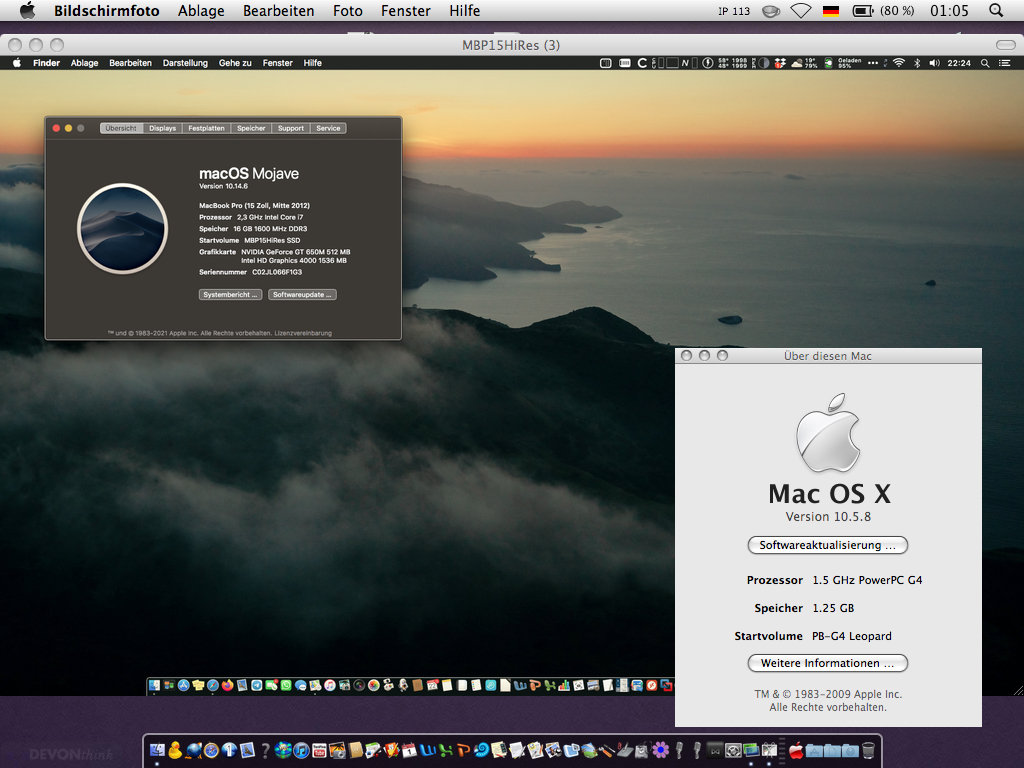The width and height of the screenshot is (1024, 768).
Task: Open the Darstellung menu in Finder
Action: coord(185,63)
